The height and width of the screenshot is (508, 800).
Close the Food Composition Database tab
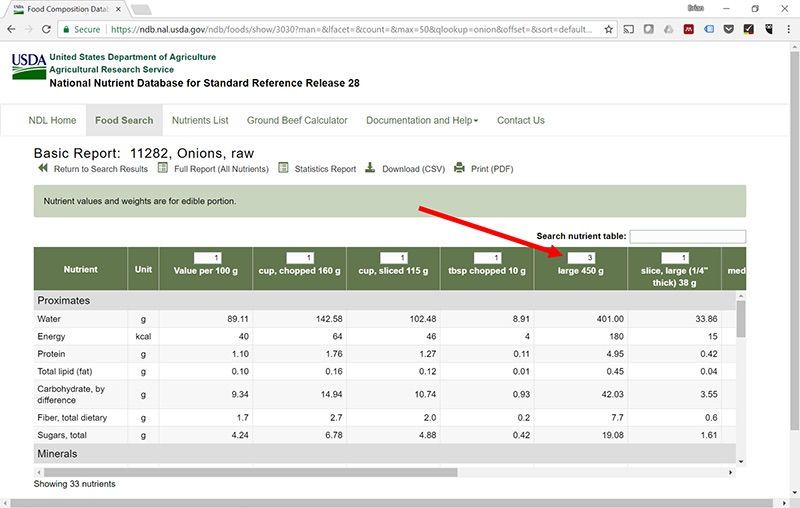118,9
